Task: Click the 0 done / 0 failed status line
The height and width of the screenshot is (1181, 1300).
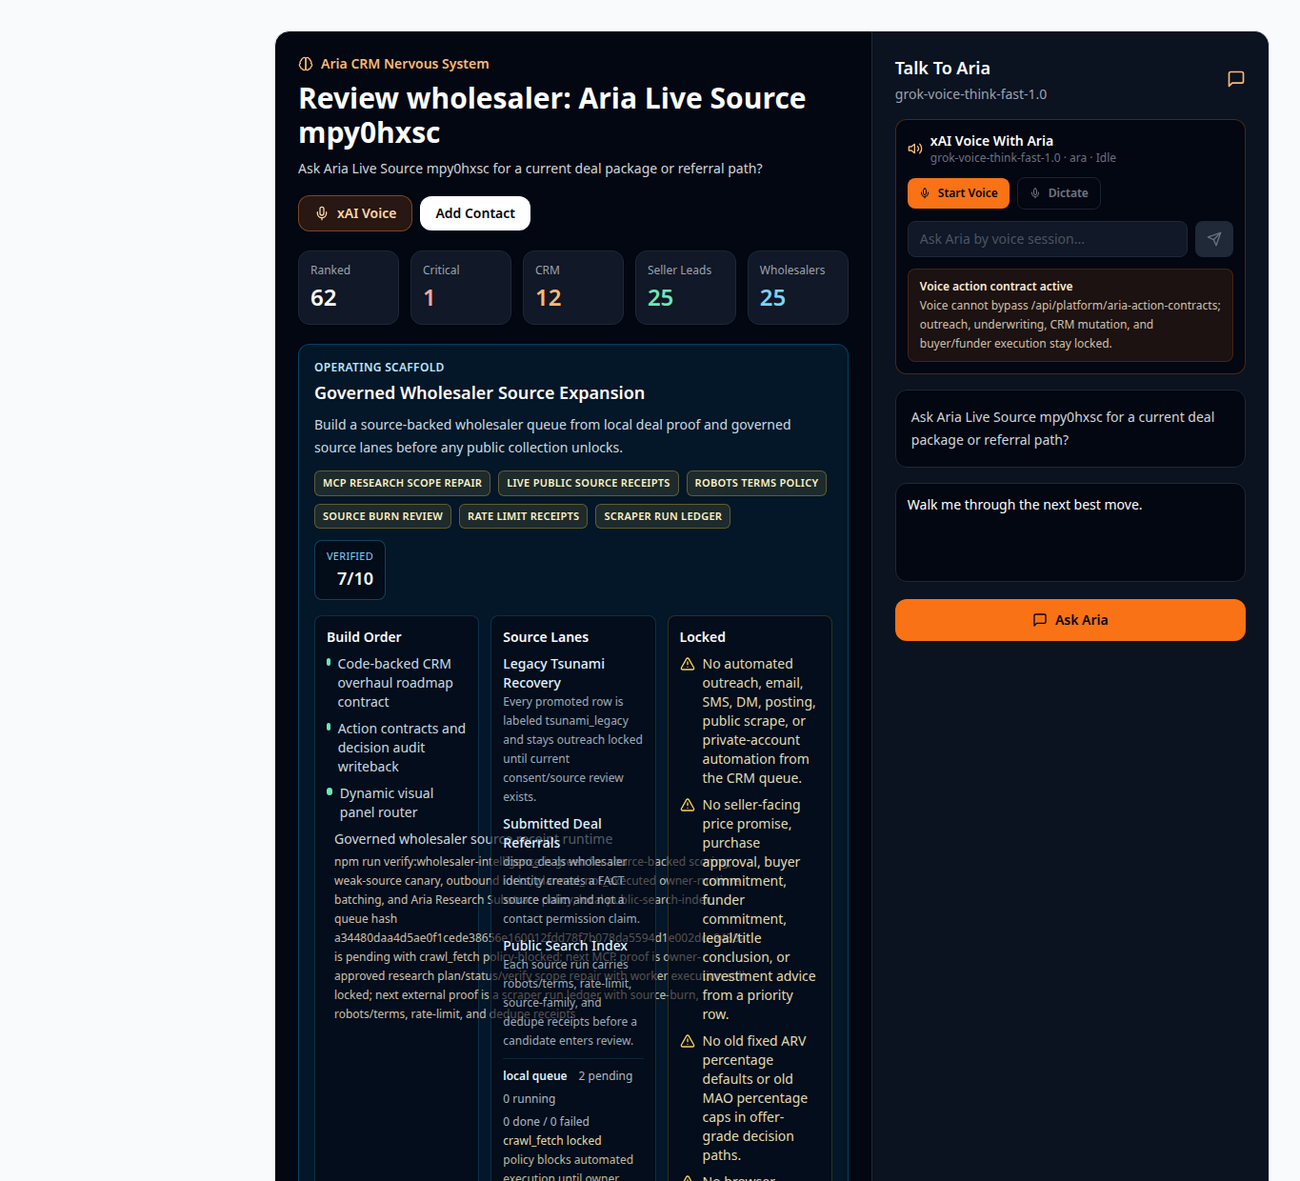Action: [x=546, y=1122]
